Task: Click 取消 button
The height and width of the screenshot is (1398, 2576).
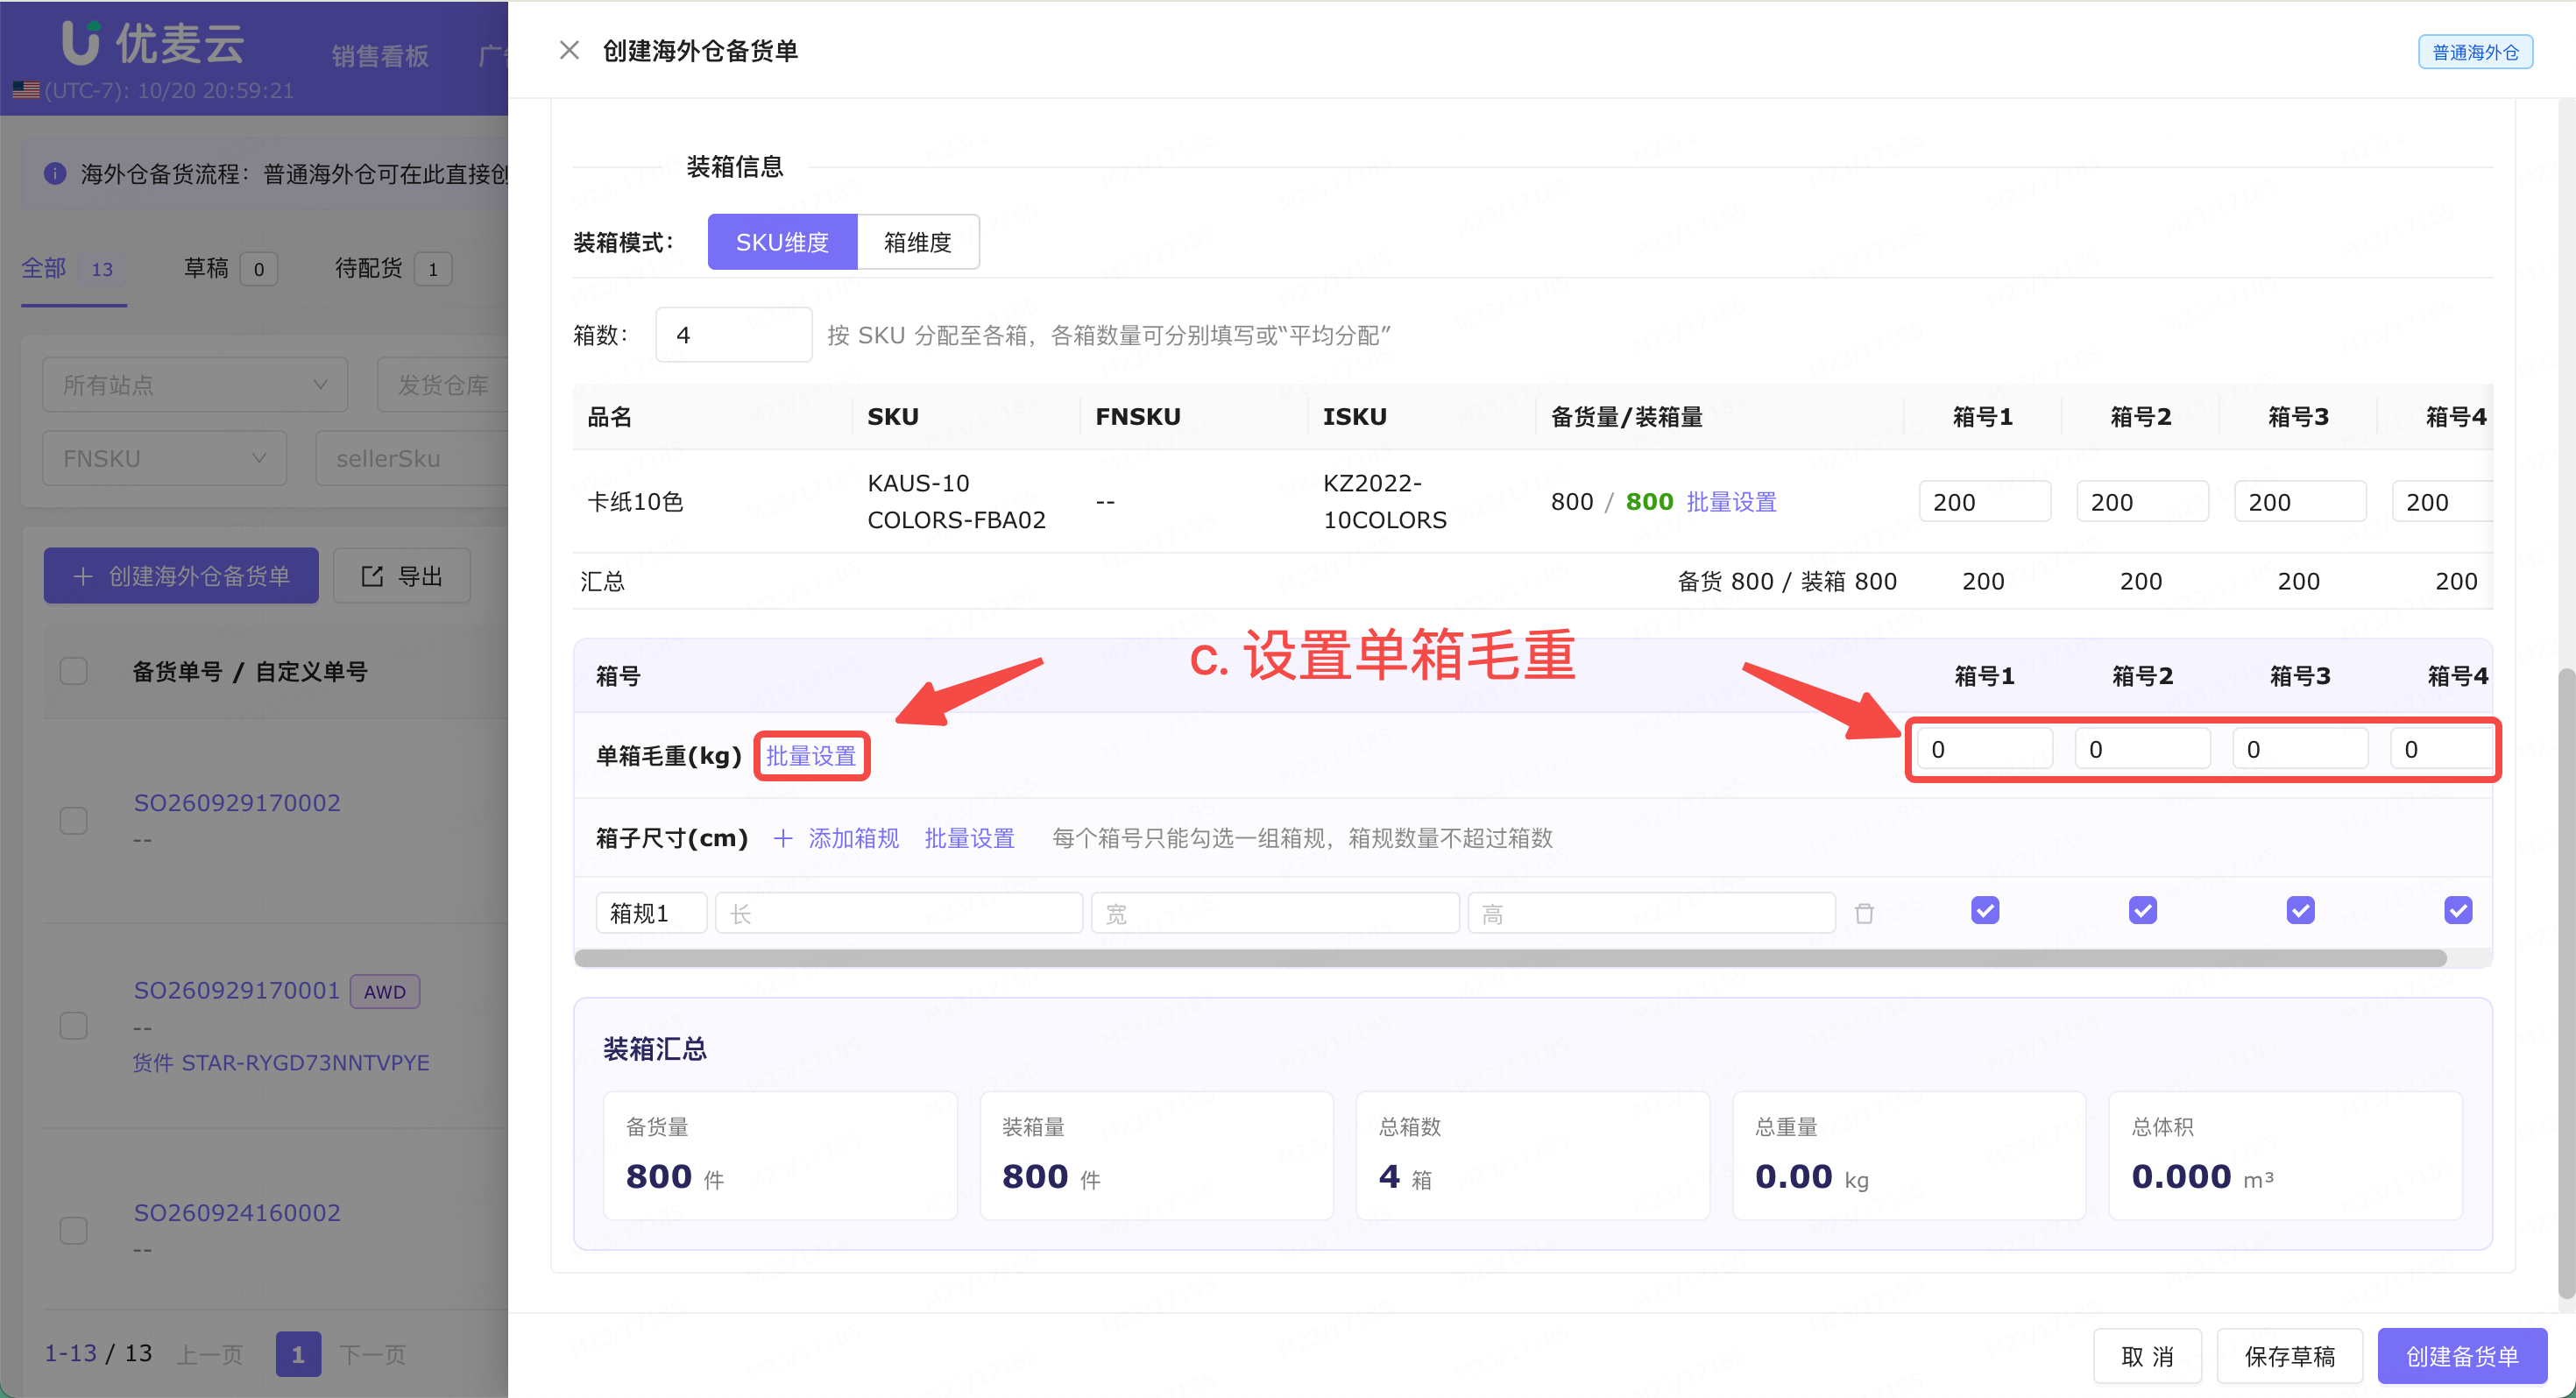Action: click(2147, 1356)
